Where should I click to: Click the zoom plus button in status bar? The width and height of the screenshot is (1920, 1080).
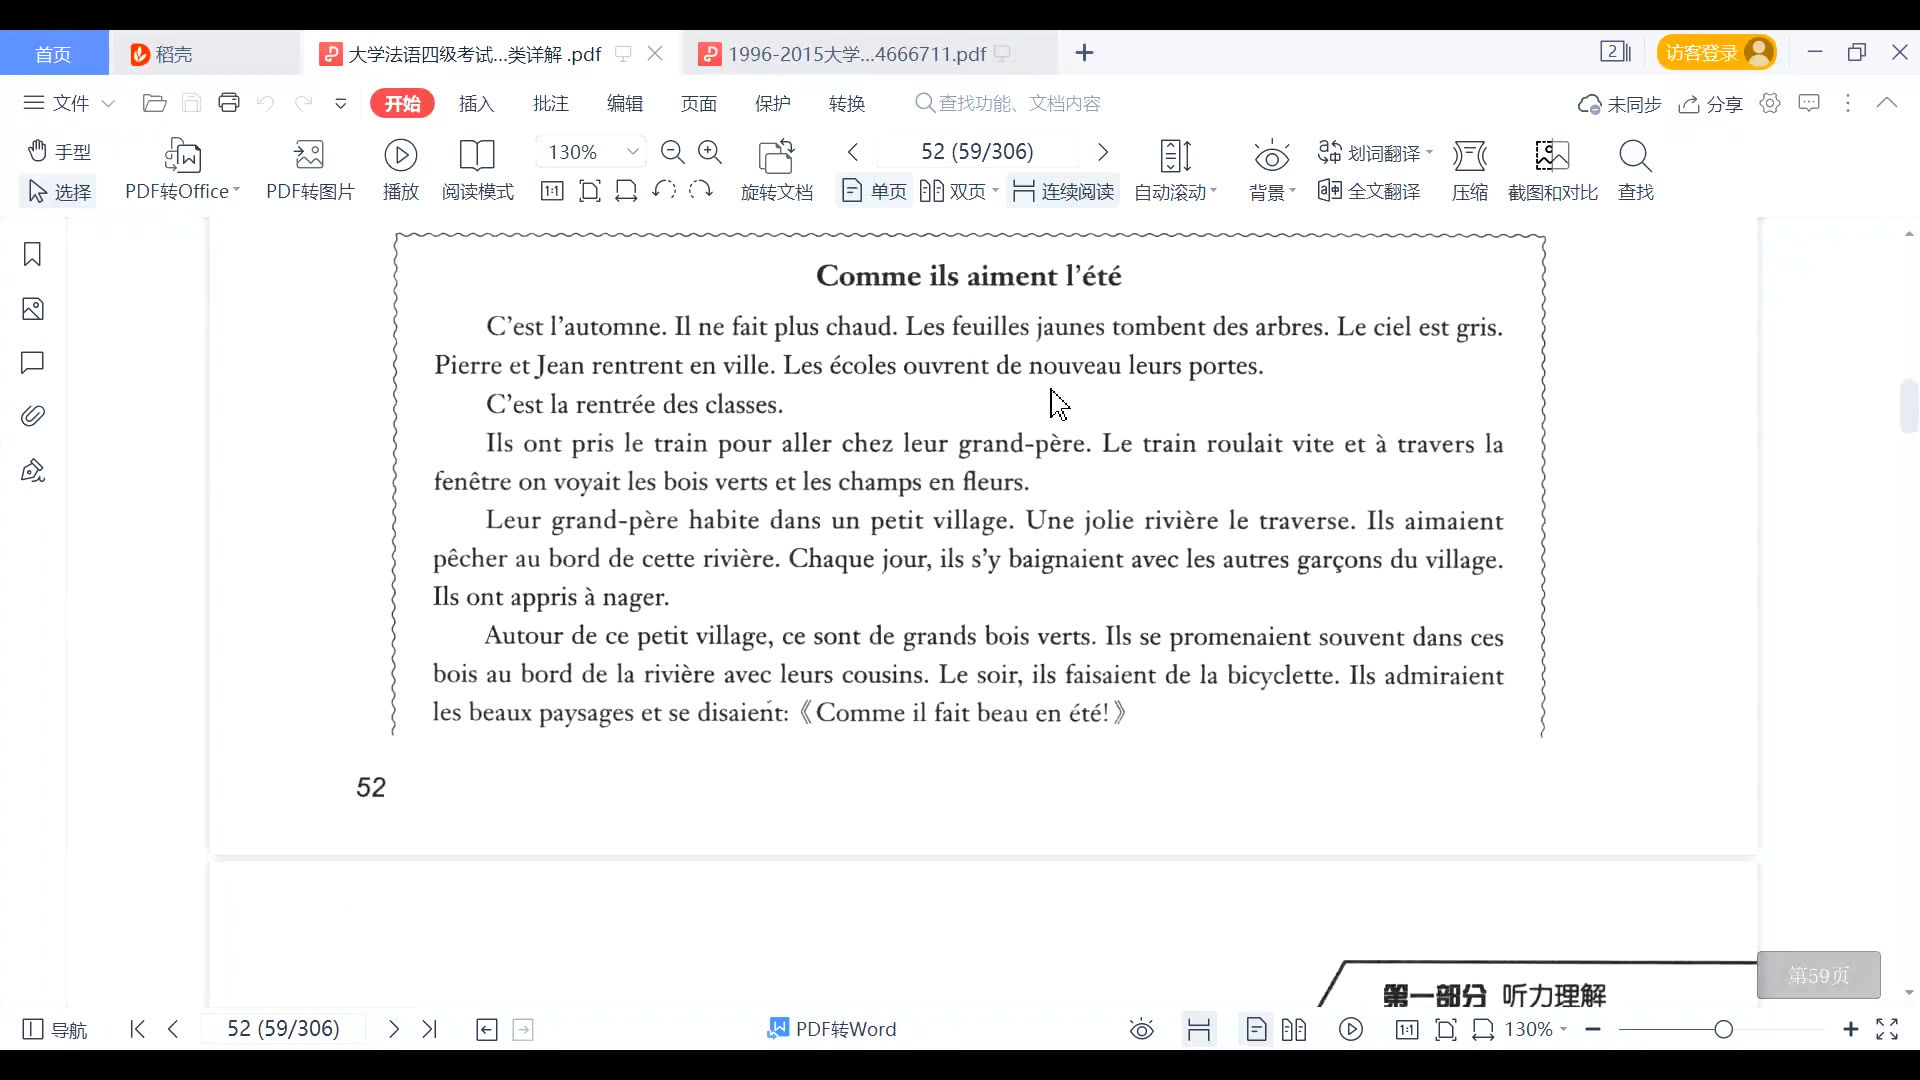click(x=1851, y=1029)
